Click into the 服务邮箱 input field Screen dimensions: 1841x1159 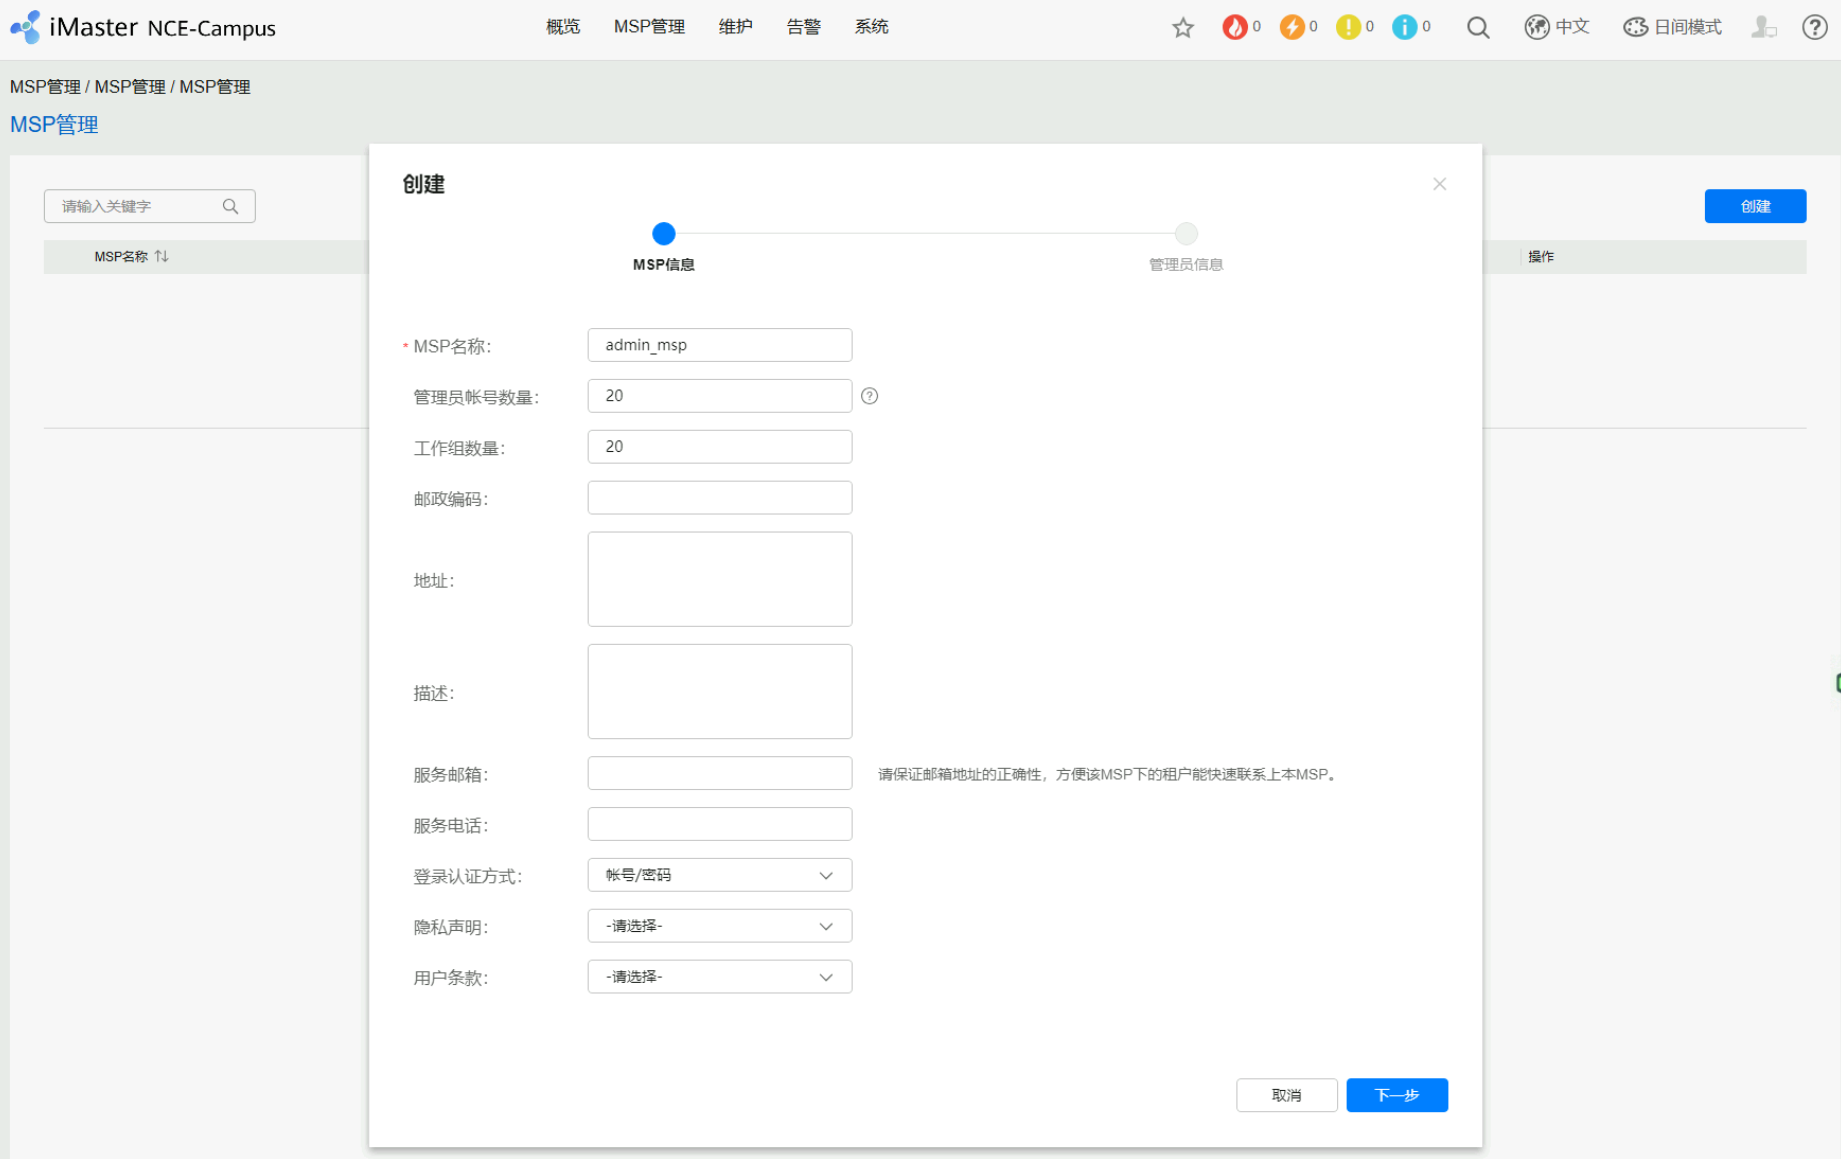click(x=719, y=774)
